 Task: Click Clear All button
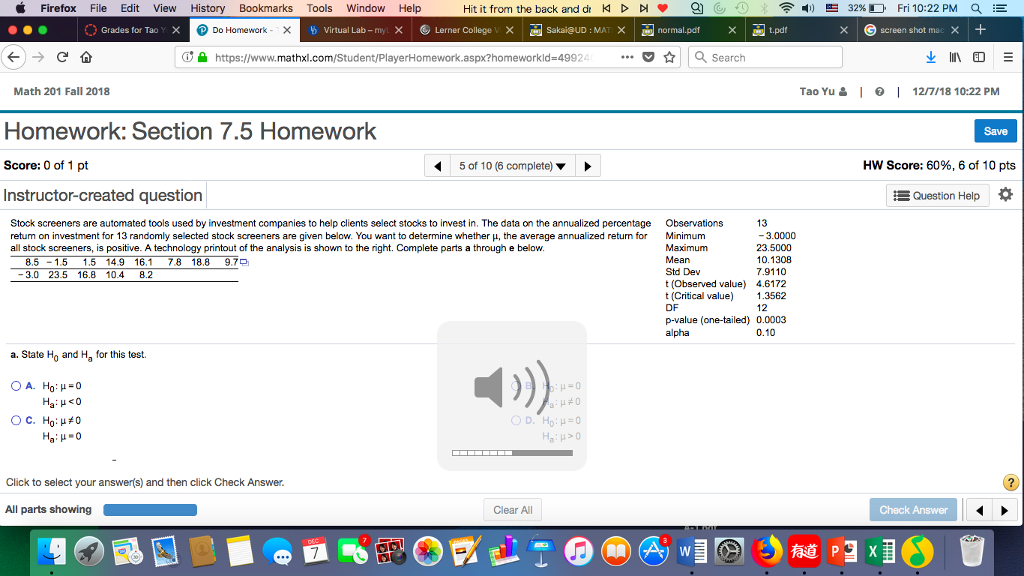[x=513, y=510]
